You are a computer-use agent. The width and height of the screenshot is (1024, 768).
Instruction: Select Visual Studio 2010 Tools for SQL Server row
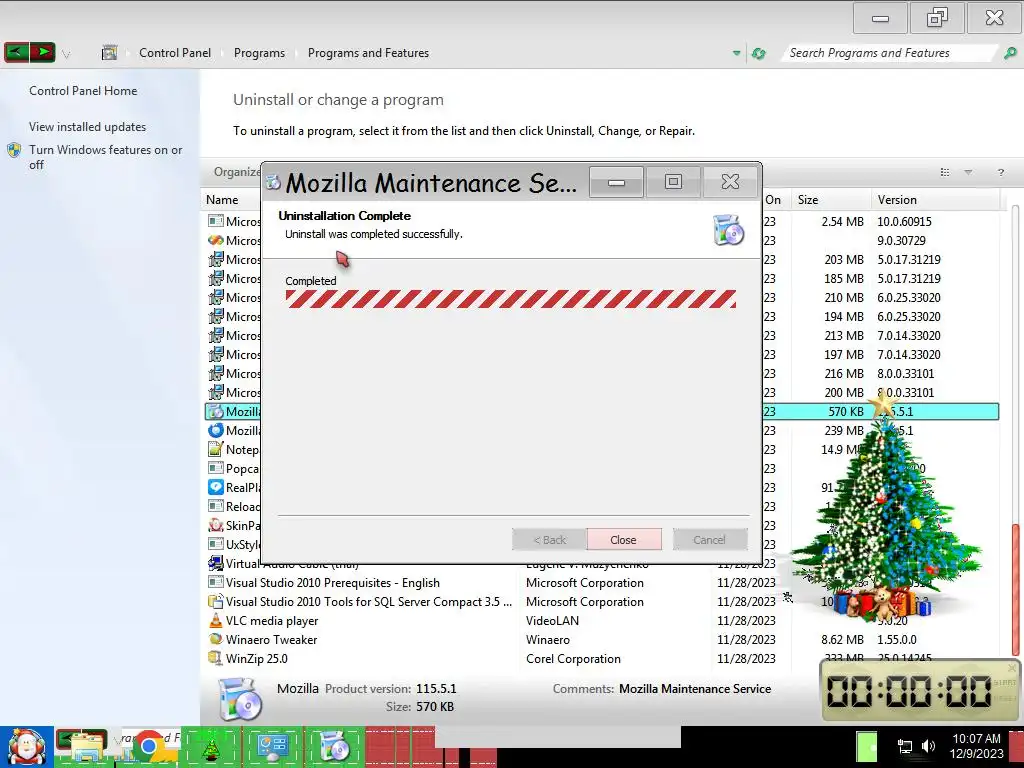(601, 601)
